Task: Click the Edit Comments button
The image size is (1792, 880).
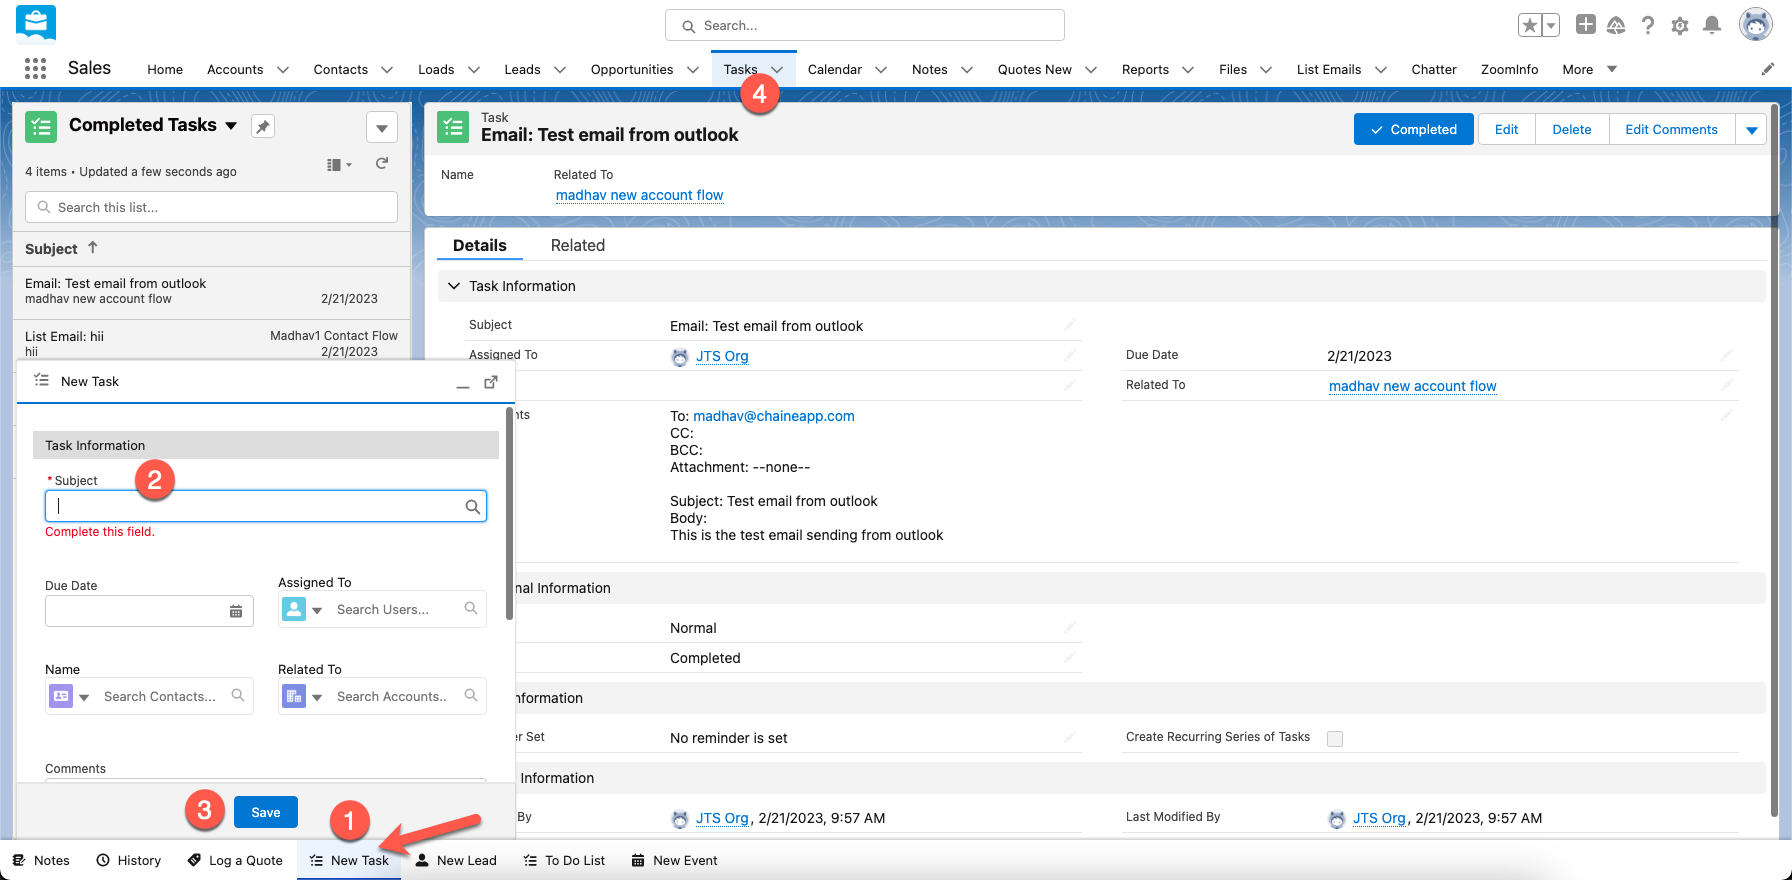Action: click(1671, 129)
